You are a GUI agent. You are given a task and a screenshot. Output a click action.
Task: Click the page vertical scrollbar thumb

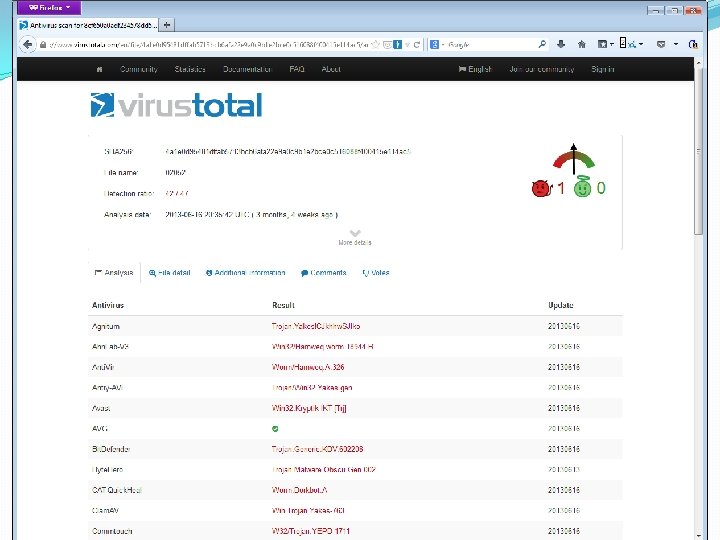click(x=698, y=152)
